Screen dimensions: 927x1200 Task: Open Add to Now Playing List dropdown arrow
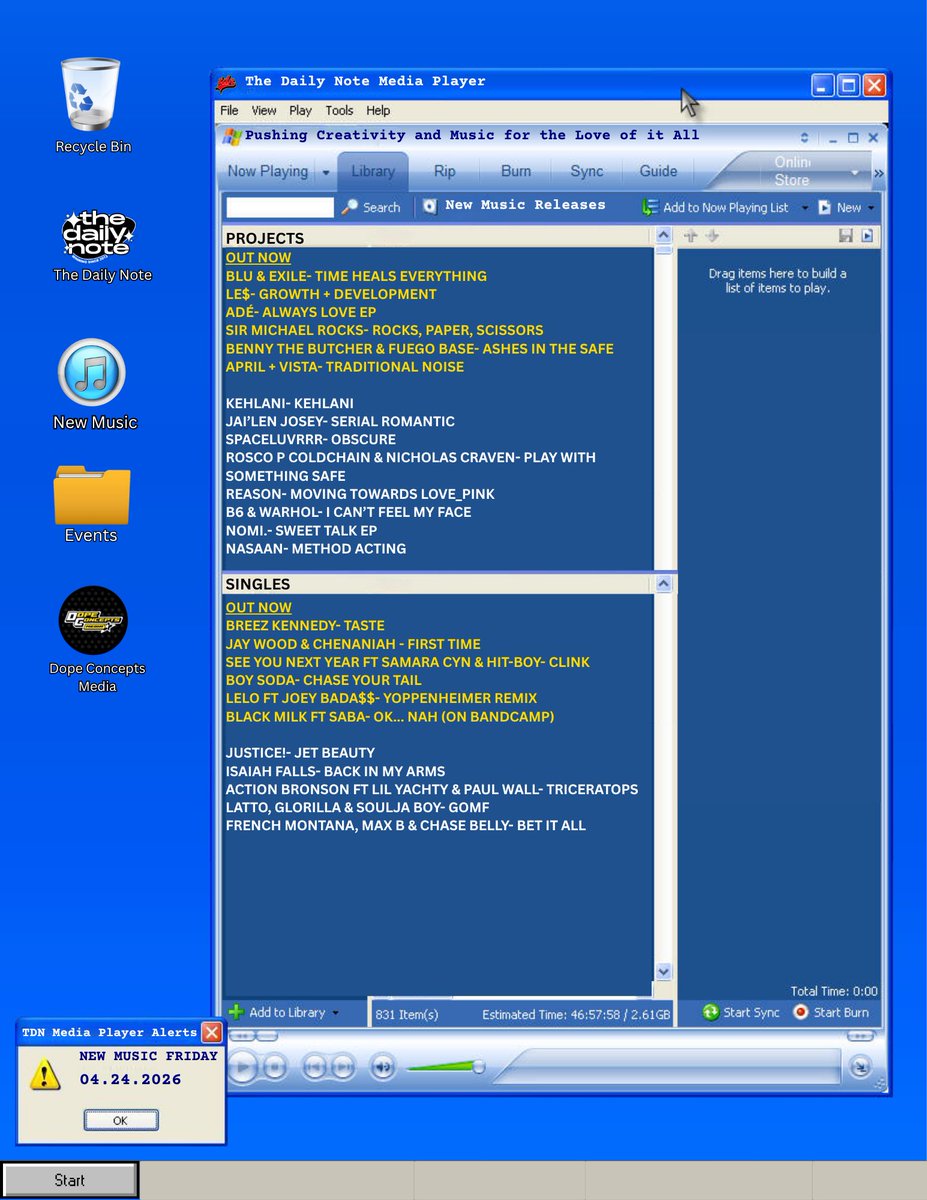[805, 208]
